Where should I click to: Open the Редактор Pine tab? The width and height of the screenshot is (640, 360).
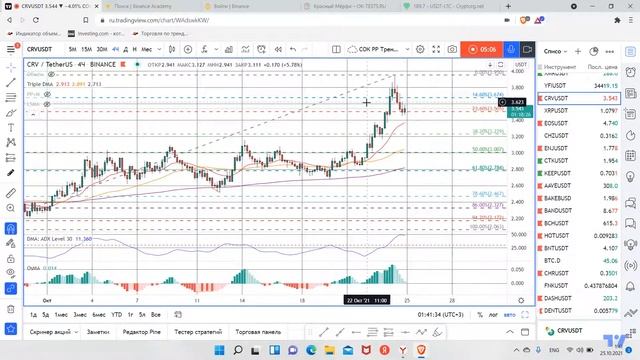[141, 332]
